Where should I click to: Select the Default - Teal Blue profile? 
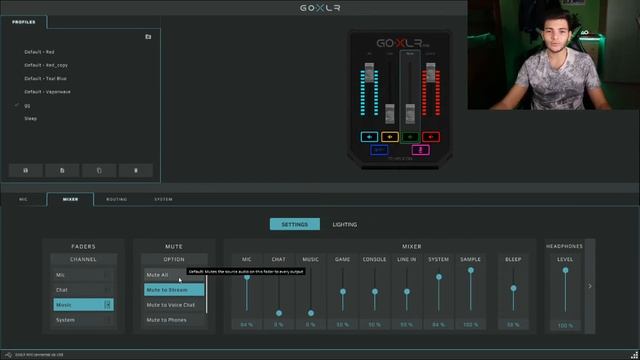pyautogui.click(x=45, y=78)
